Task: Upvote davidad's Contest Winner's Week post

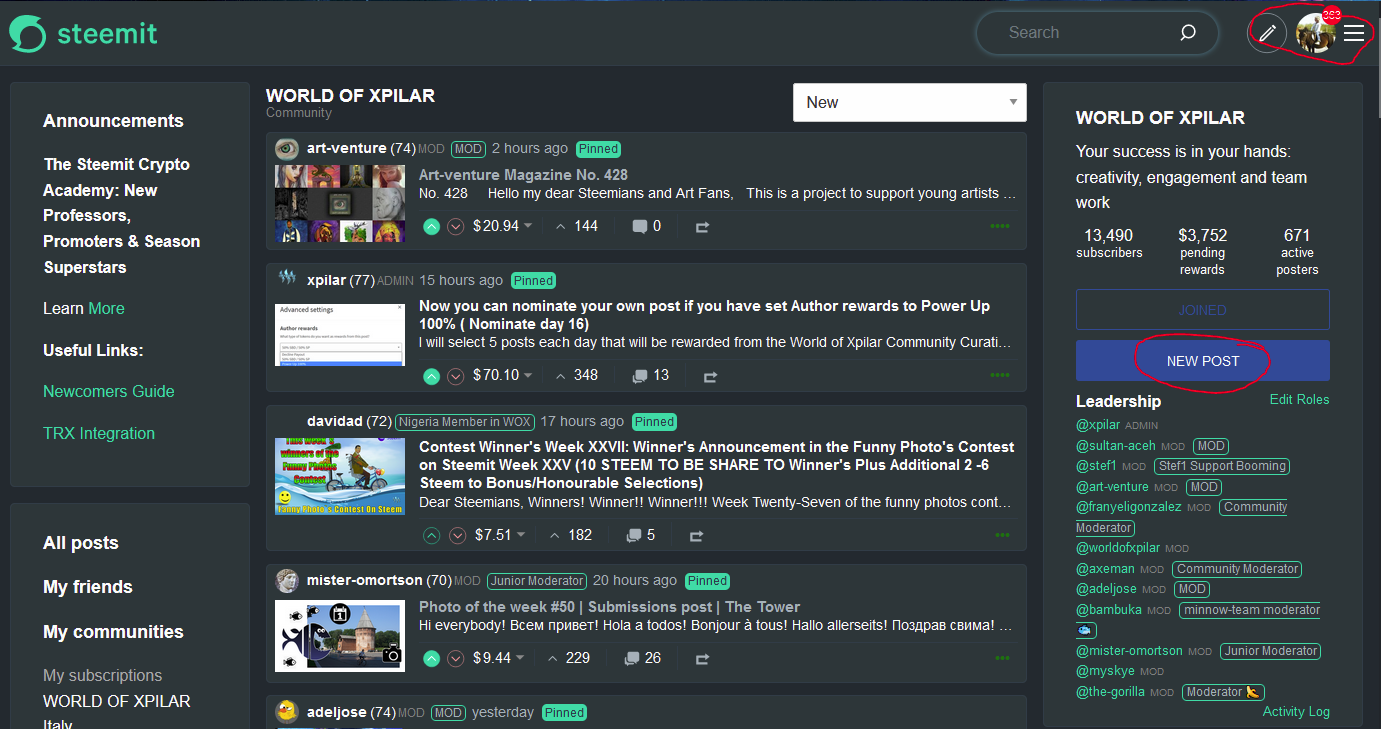Action: coord(431,535)
